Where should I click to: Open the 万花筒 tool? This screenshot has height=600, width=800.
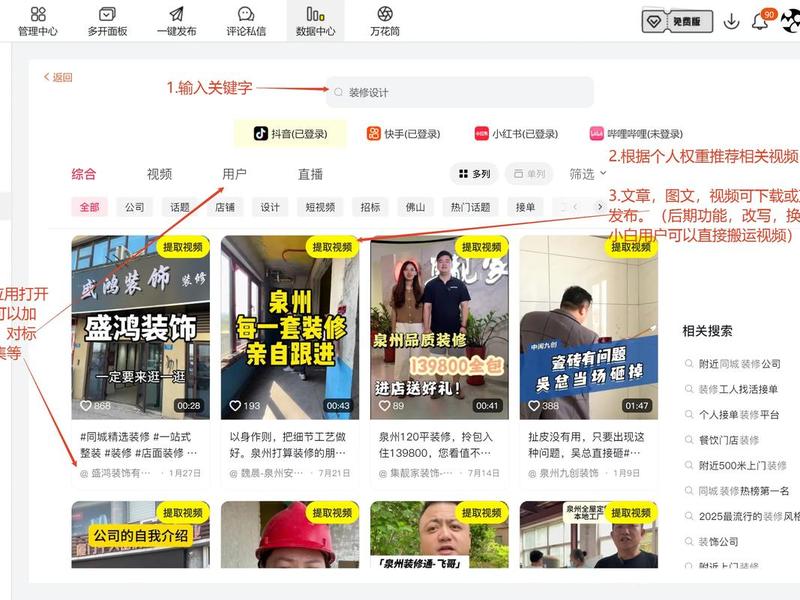(385, 21)
